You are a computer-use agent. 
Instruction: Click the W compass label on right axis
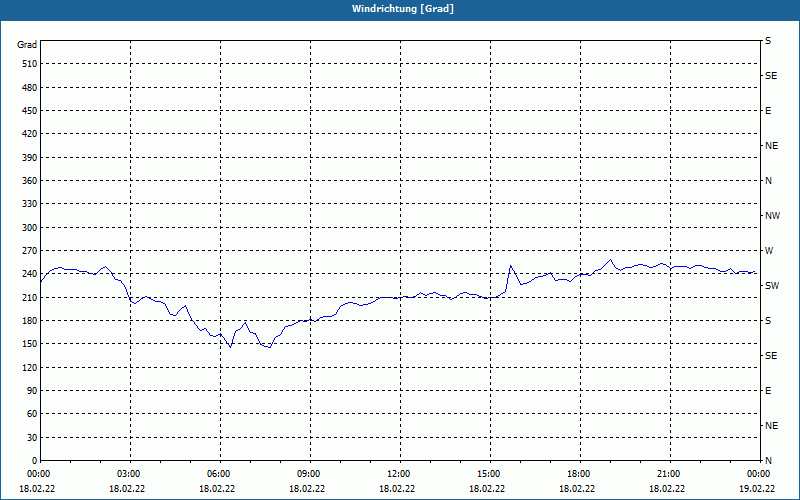coord(769,251)
